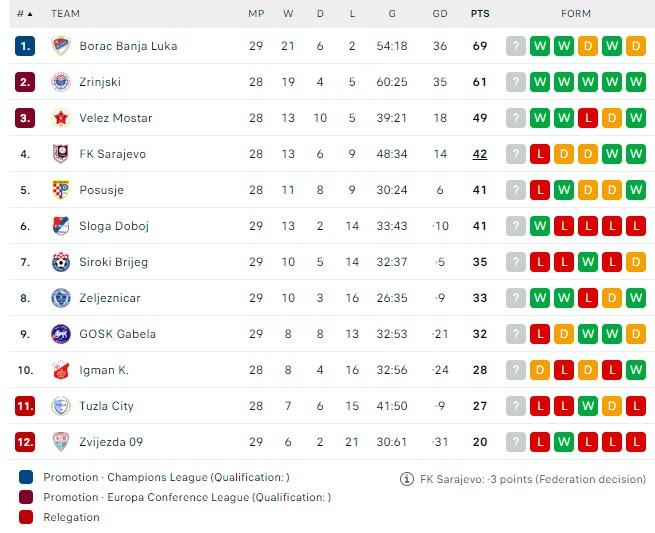This screenshot has width=655, height=533.
Task: Click the FK Sarajevo club badge
Action: click(60, 154)
